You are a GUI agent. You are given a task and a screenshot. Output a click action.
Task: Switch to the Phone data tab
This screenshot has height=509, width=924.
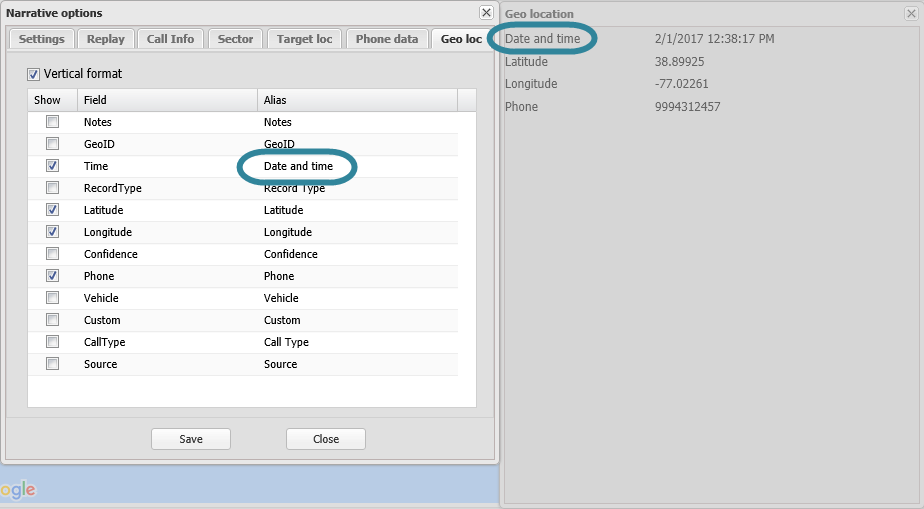(387, 39)
